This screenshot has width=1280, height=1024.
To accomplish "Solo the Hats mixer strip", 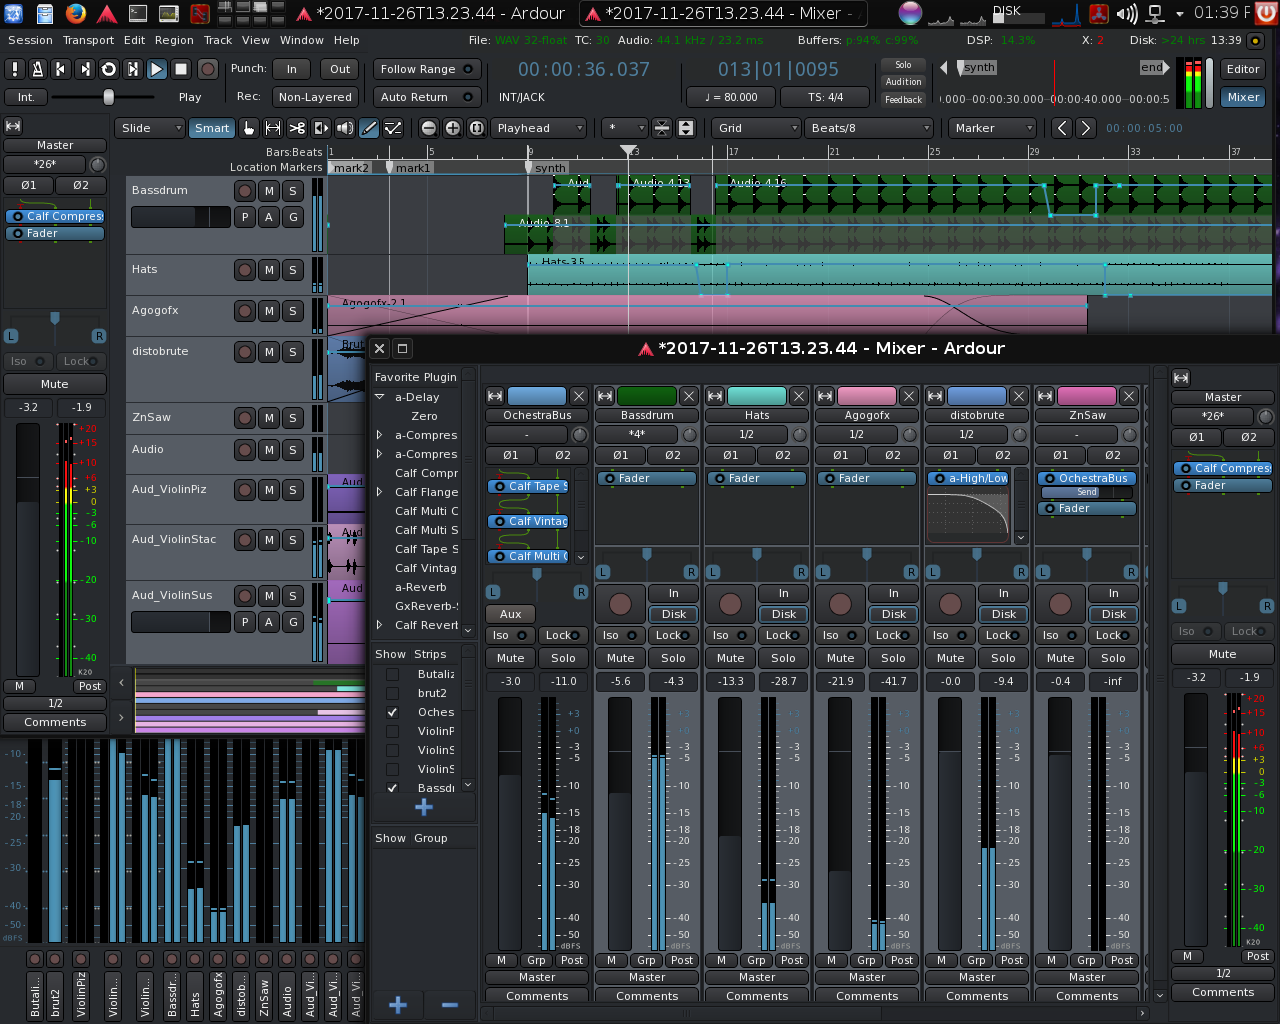I will 783,658.
